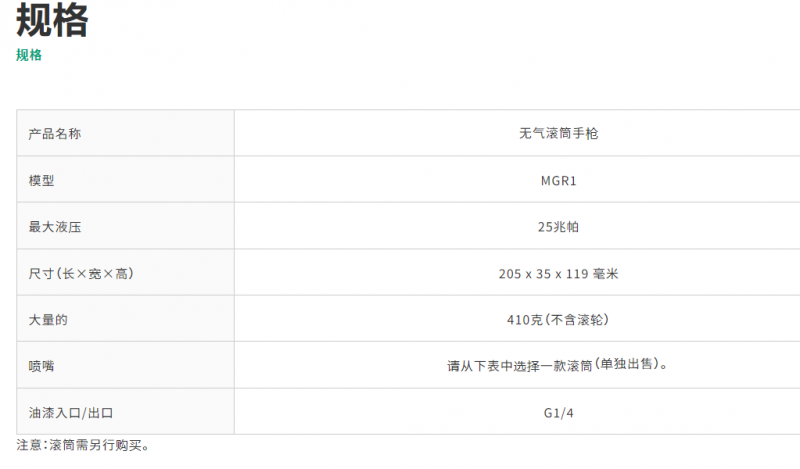Select the 请从下表中选择一款滚筒 nozzle text

[x=519, y=366]
